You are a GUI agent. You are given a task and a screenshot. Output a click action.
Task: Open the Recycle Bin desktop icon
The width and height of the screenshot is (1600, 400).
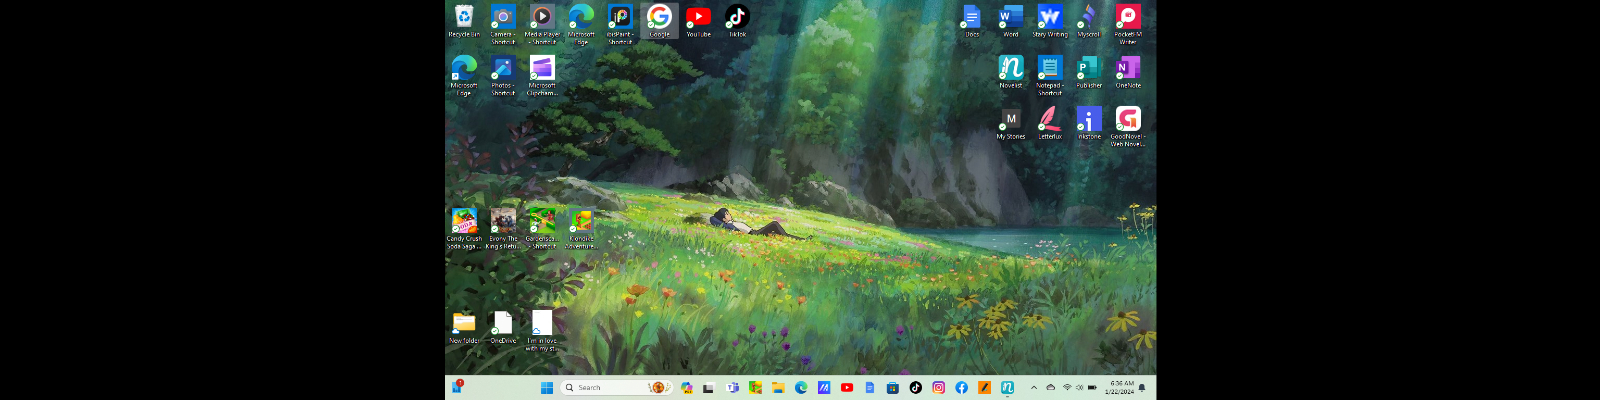464,22
